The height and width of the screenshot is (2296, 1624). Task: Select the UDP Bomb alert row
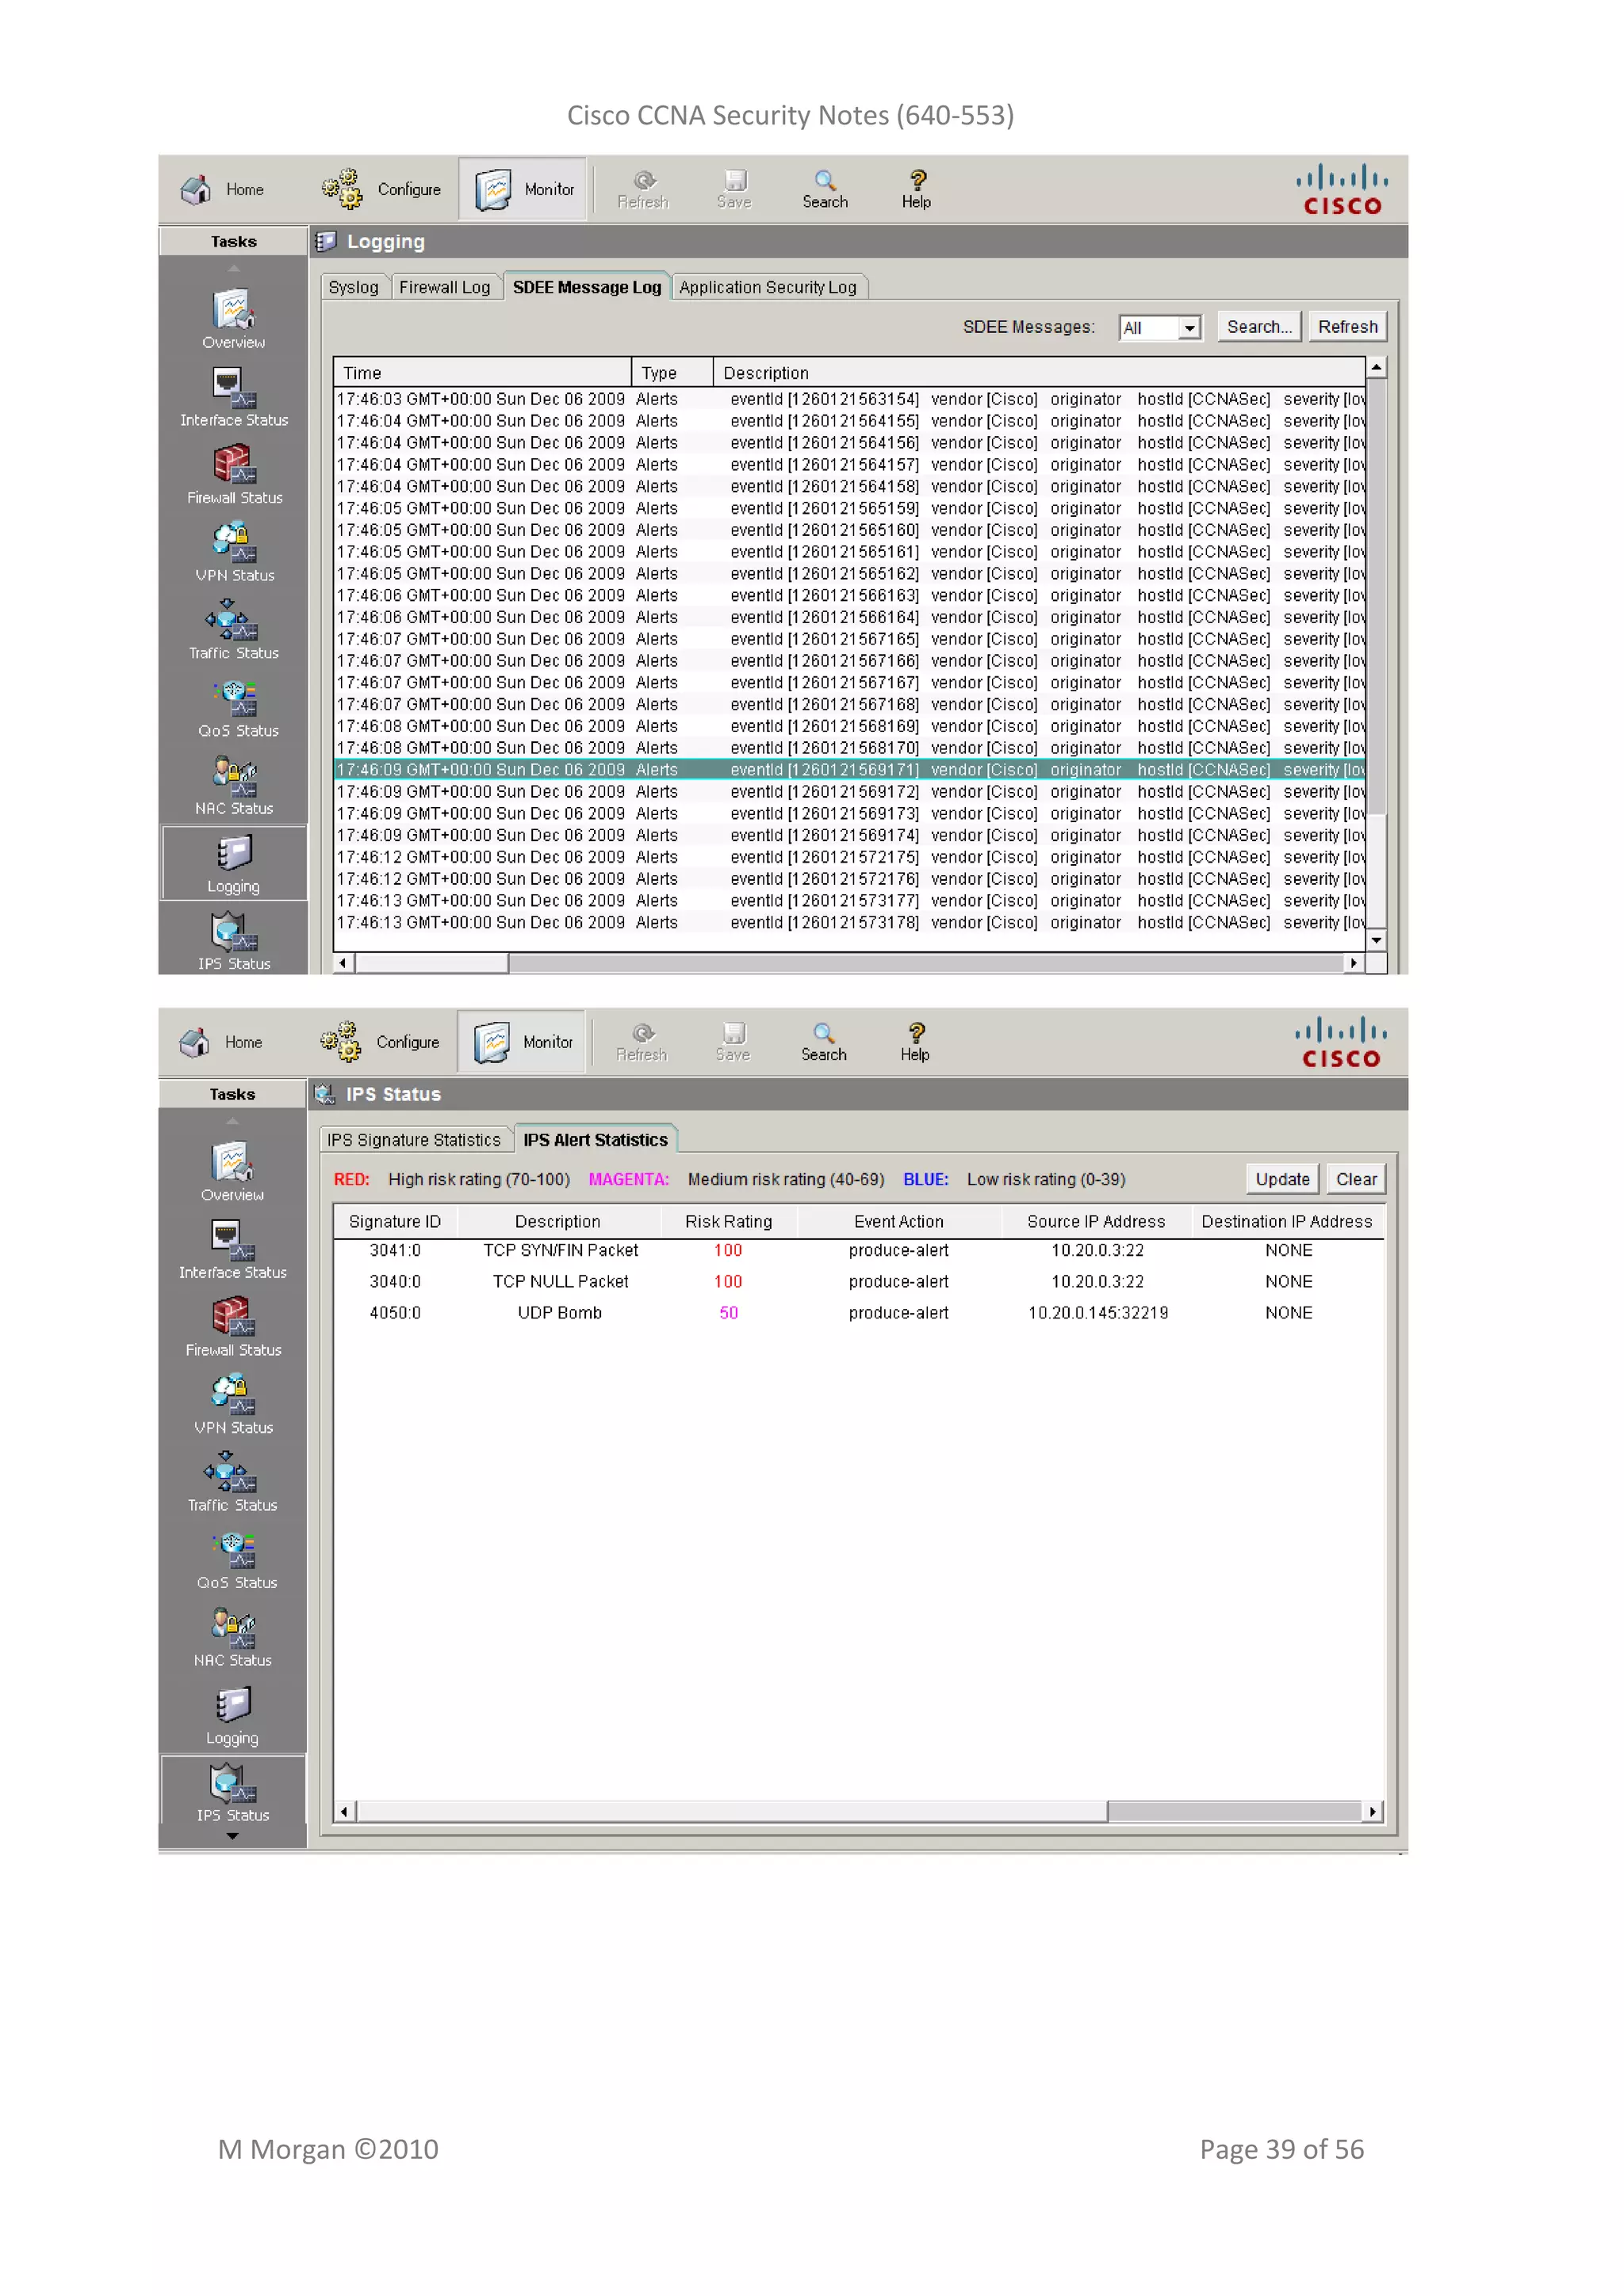pos(859,1313)
